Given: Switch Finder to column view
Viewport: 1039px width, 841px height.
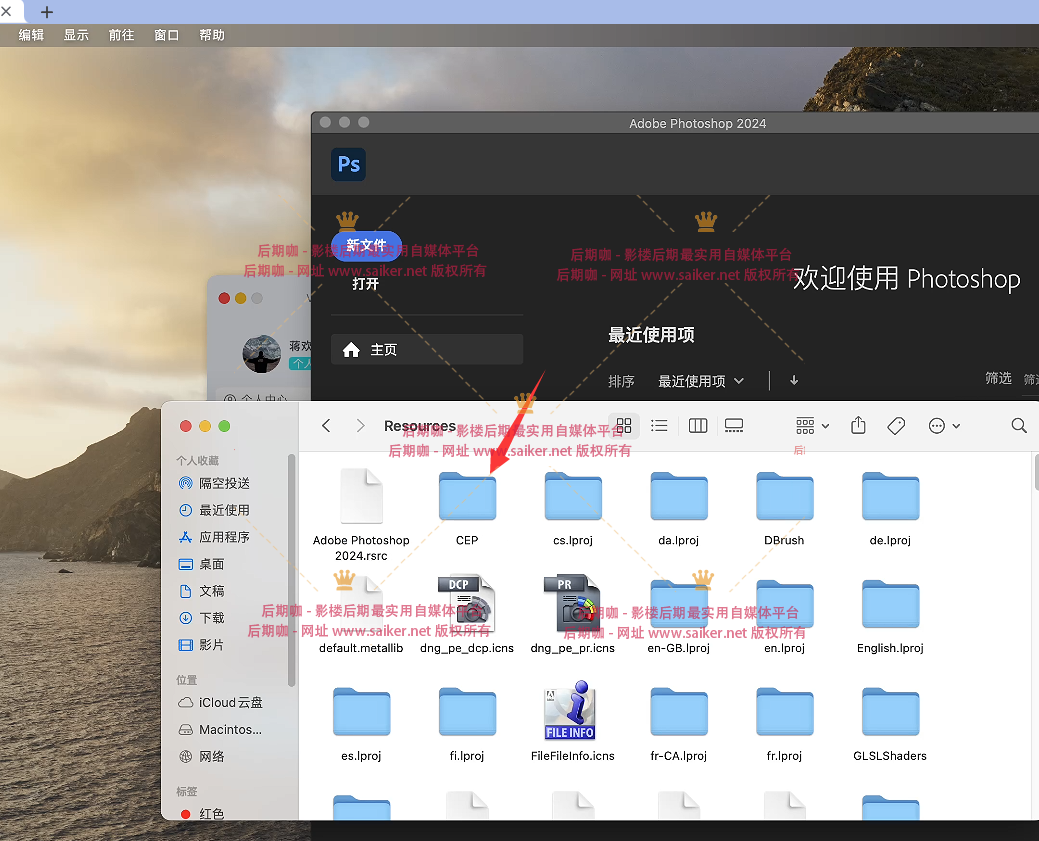Looking at the screenshot, I should click(x=698, y=426).
